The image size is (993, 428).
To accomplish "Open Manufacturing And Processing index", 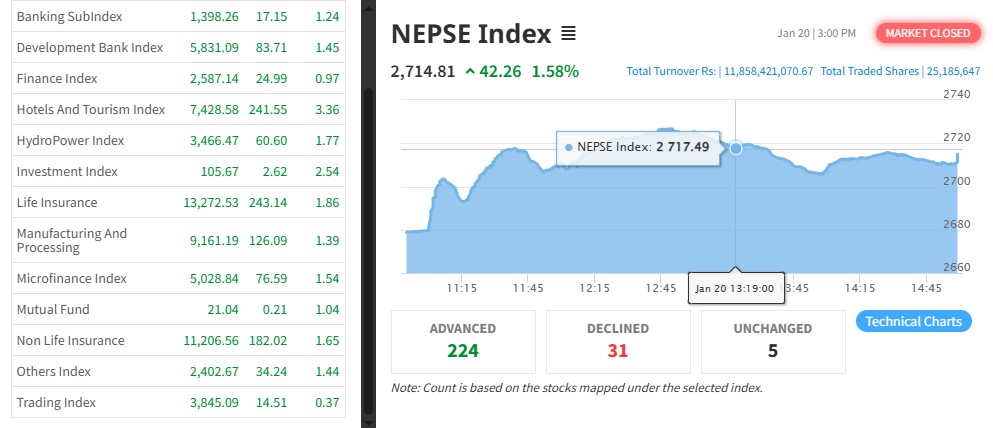I will tap(72, 240).
